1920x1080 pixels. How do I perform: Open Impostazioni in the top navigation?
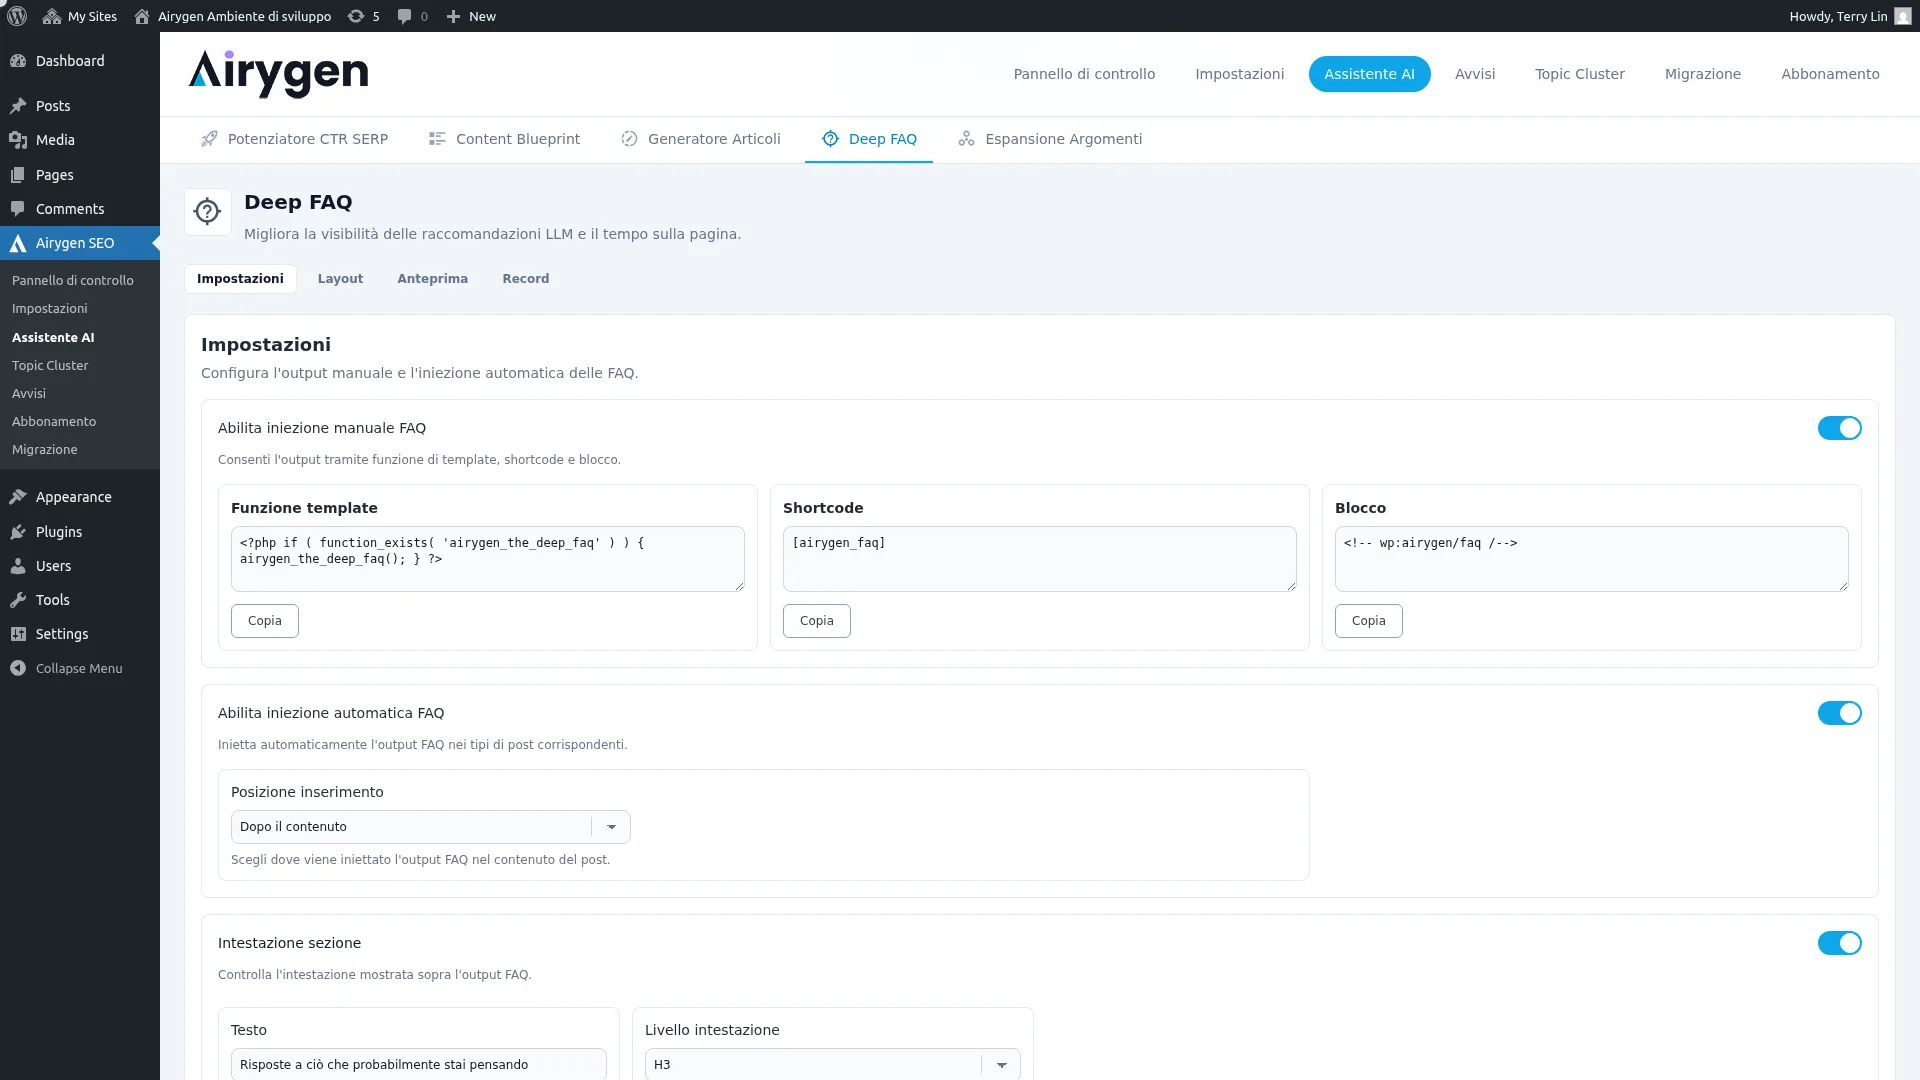[x=1239, y=74]
